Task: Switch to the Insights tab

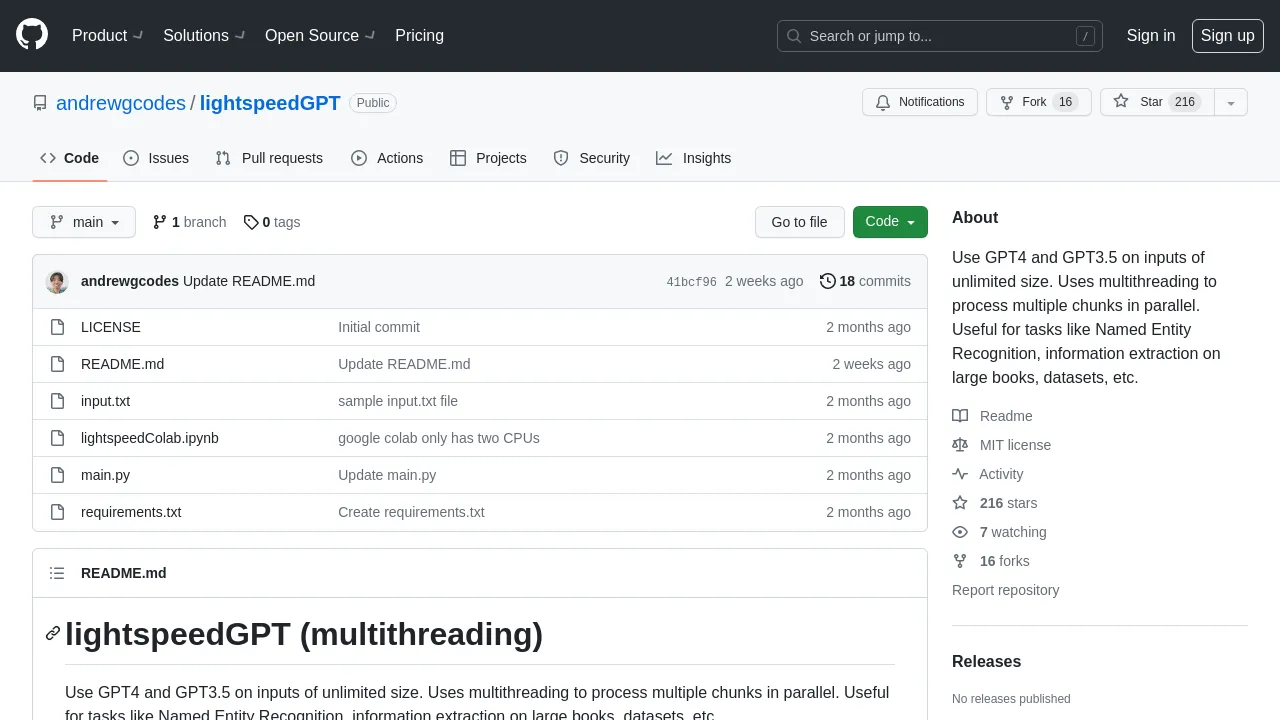Action: [694, 158]
